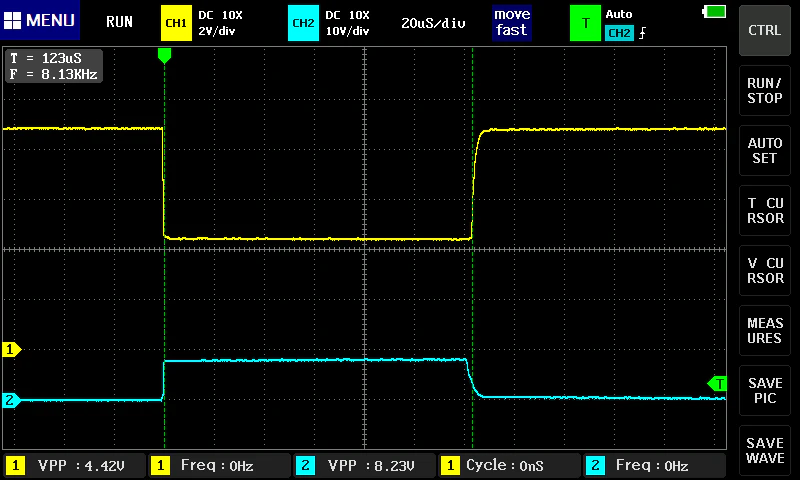The image size is (800, 480).
Task: Enable the V CURSOR button
Action: [x=764, y=271]
